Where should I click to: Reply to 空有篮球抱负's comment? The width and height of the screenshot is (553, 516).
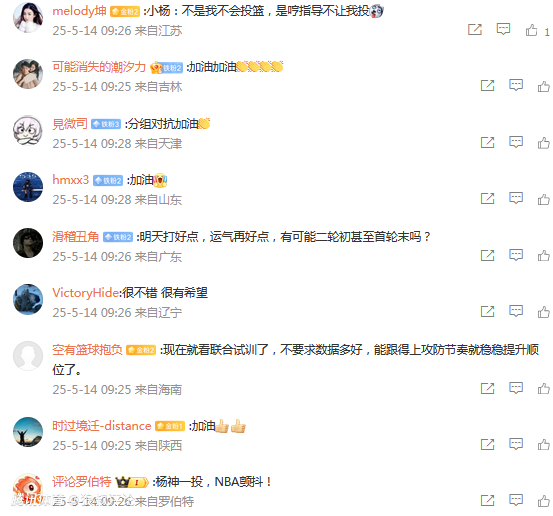point(516,388)
